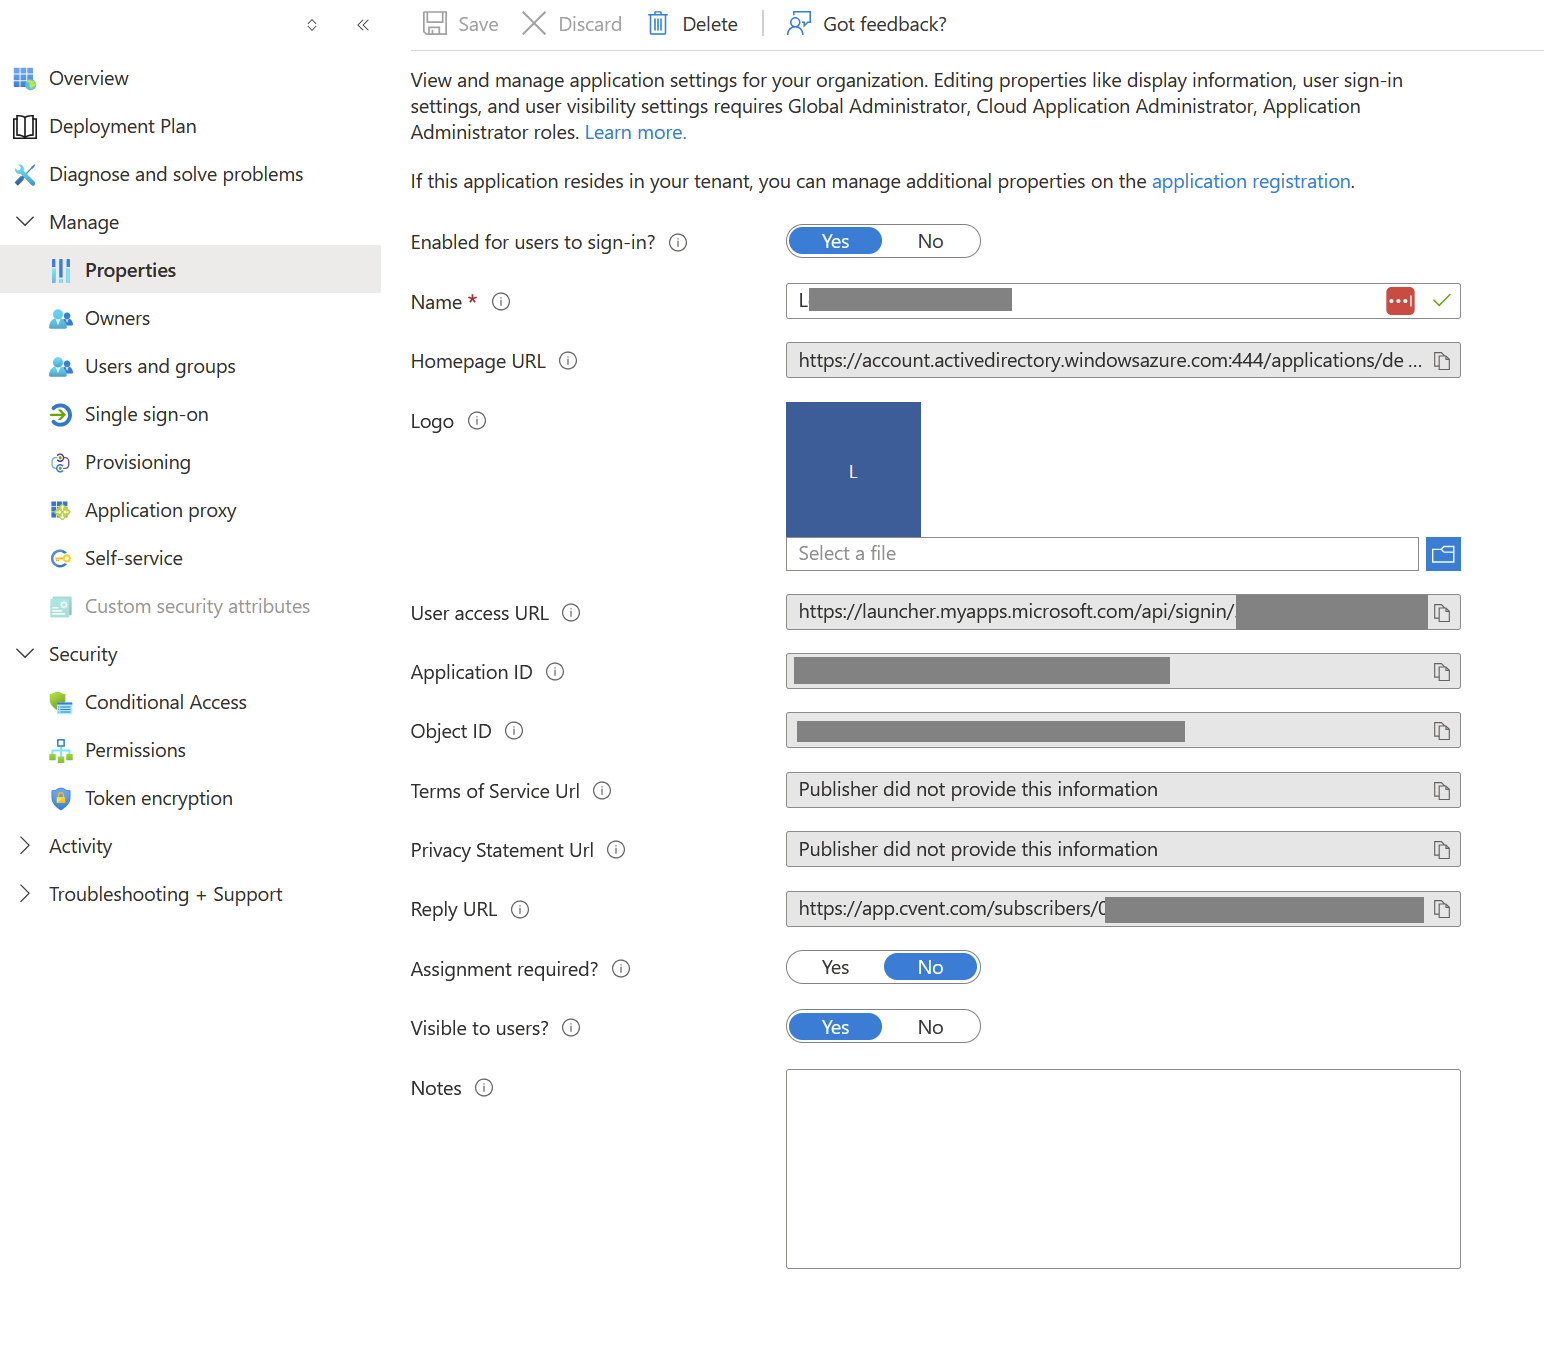Click the Discard X icon
Image resolution: width=1544 pixels, height=1371 pixels.
point(534,23)
